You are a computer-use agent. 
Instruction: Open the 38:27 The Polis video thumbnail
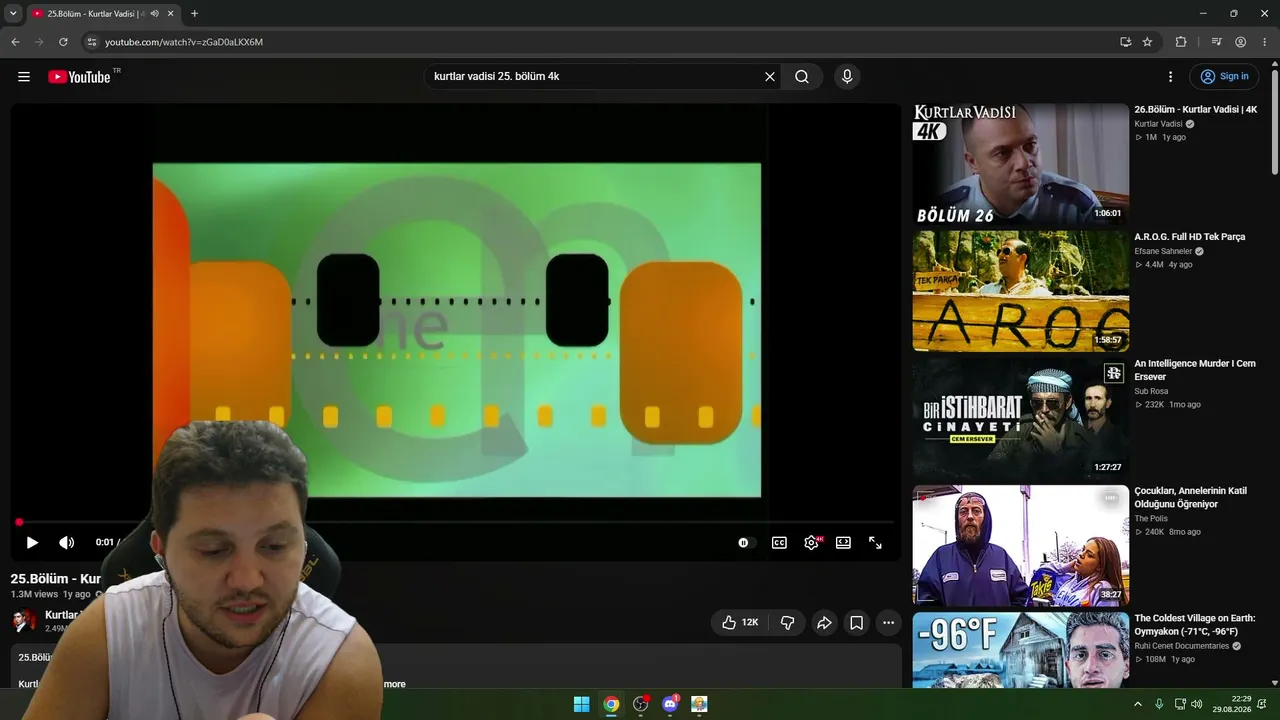[1021, 545]
